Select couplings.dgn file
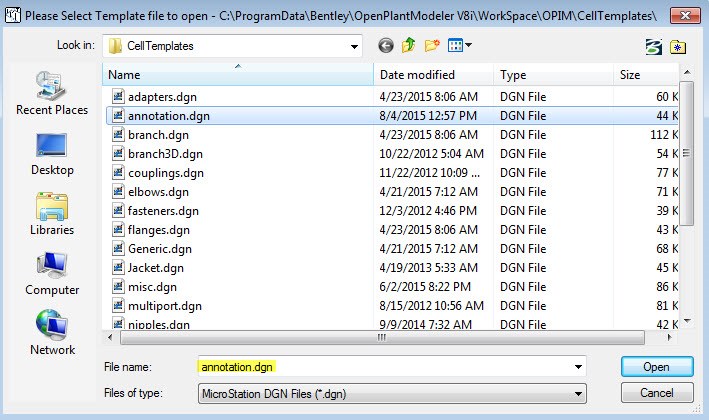This screenshot has width=709, height=420. tap(166, 173)
